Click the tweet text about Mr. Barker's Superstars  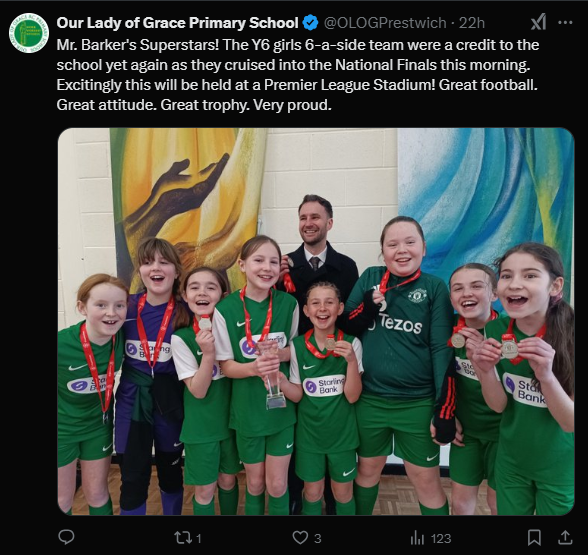pyautogui.click(x=298, y=75)
